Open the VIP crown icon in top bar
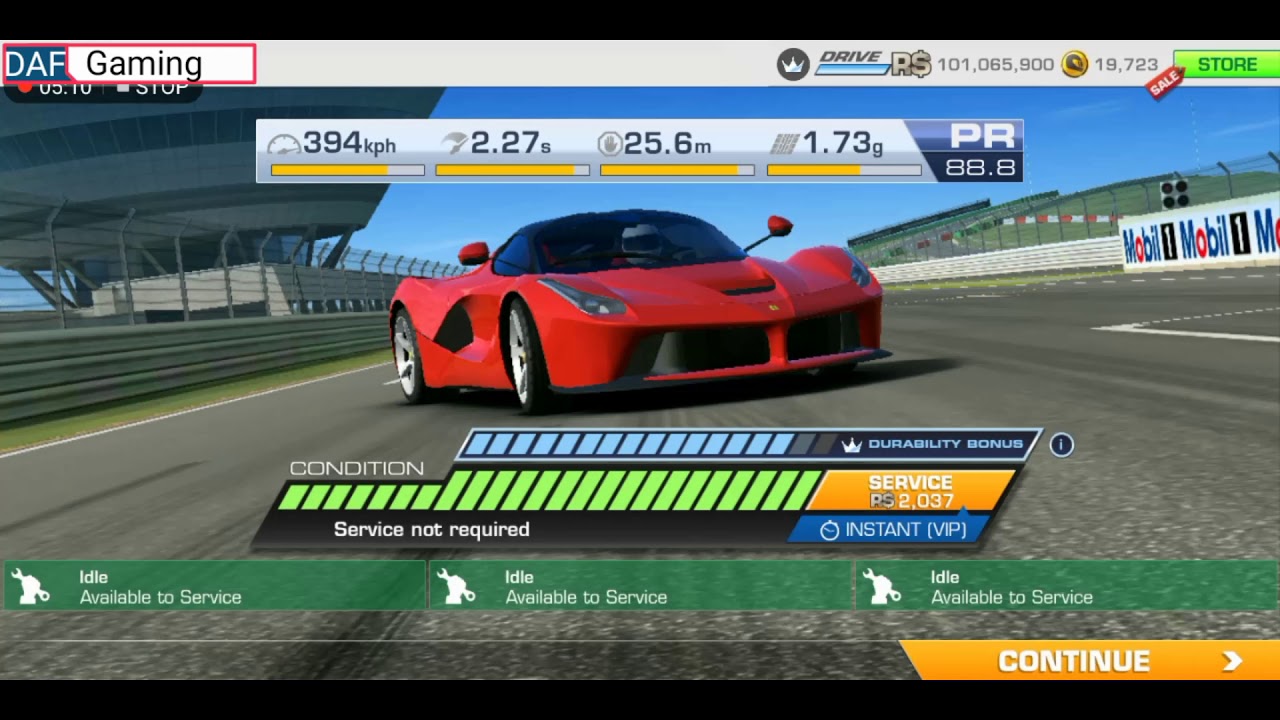This screenshot has width=1280, height=720. (793, 65)
